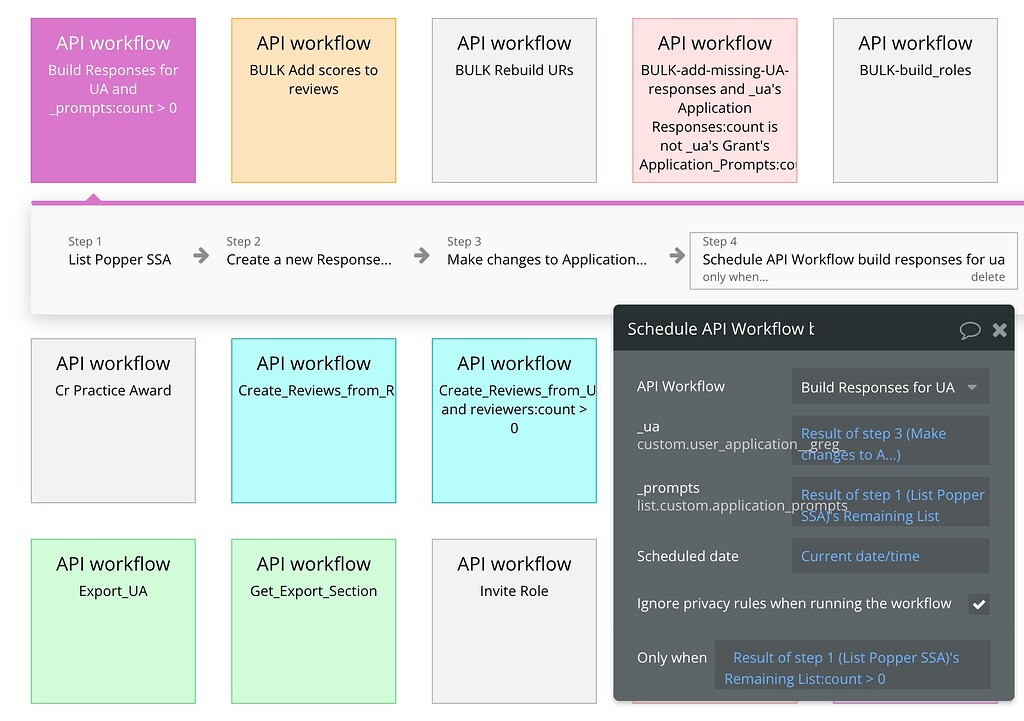Open the API Workflow dropdown

tap(889, 387)
